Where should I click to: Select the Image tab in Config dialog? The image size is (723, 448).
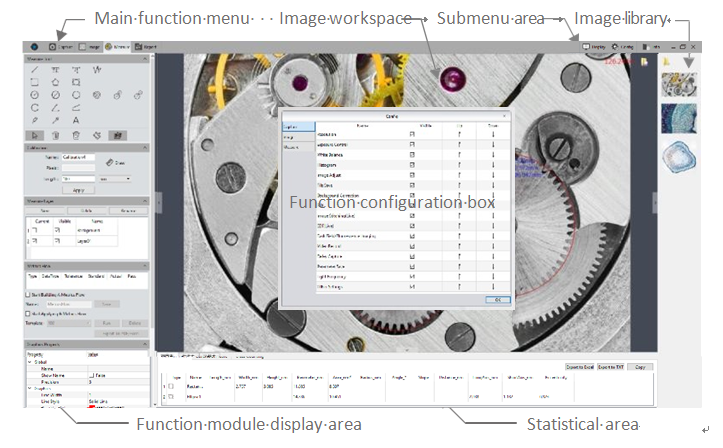point(298,137)
